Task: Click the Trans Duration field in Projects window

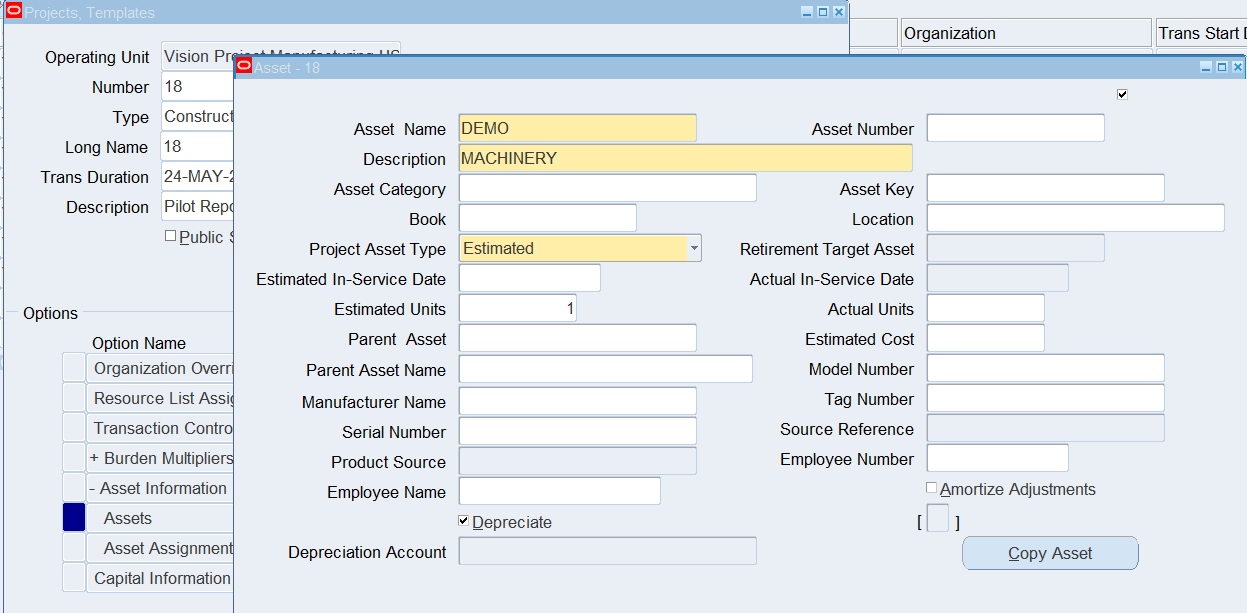Action: pyautogui.click(x=197, y=177)
